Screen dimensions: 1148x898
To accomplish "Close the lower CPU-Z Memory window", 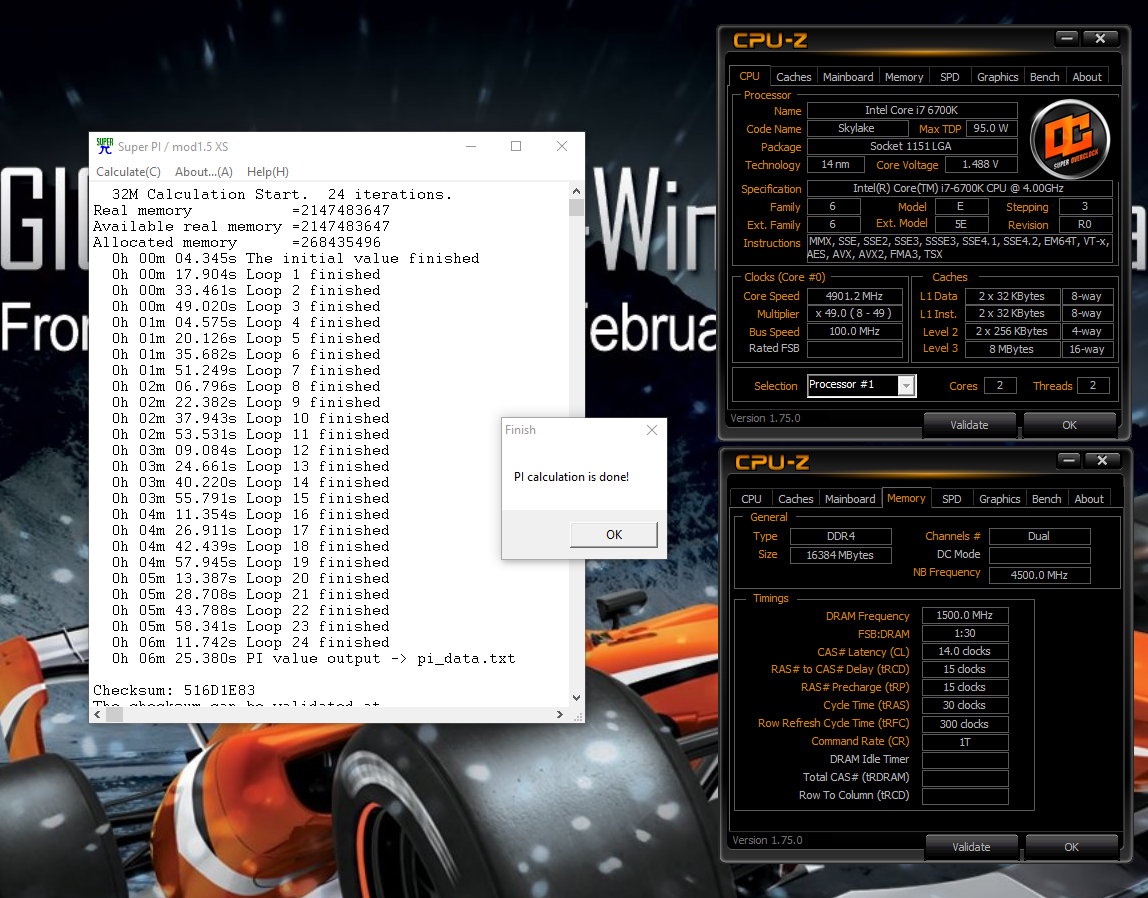I will pyautogui.click(x=1103, y=460).
